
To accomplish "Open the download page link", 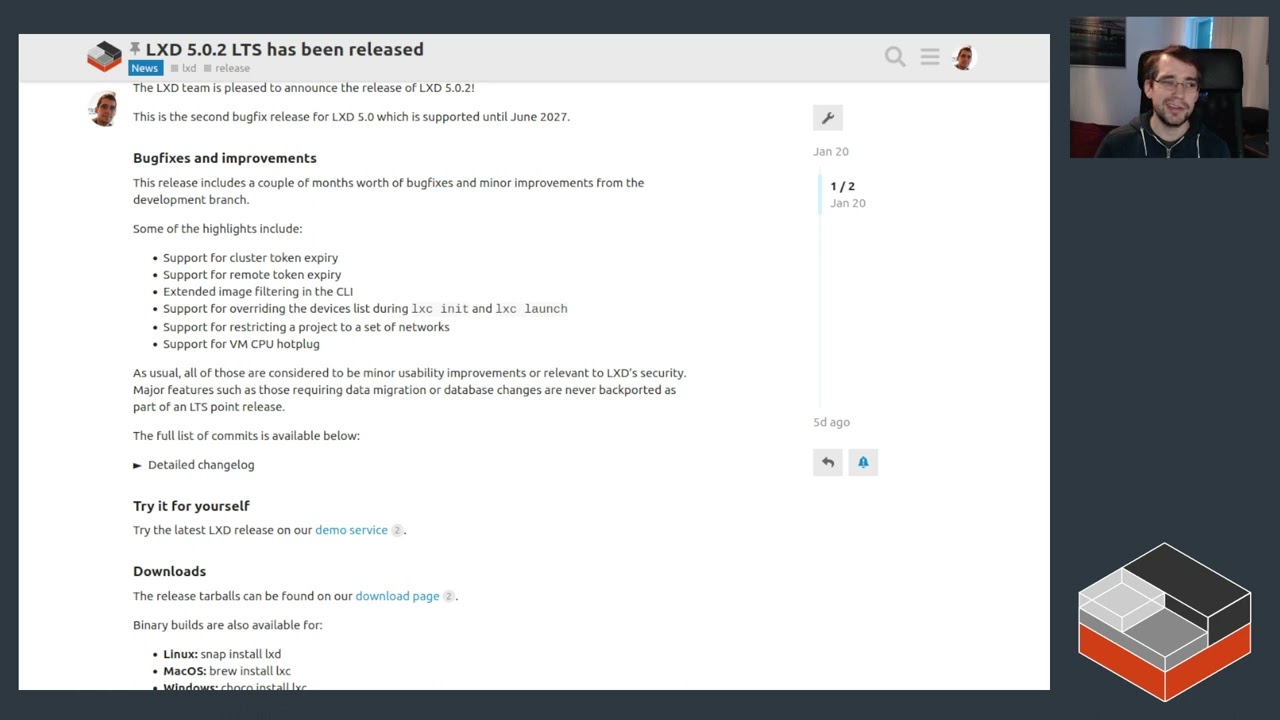I will [397, 596].
